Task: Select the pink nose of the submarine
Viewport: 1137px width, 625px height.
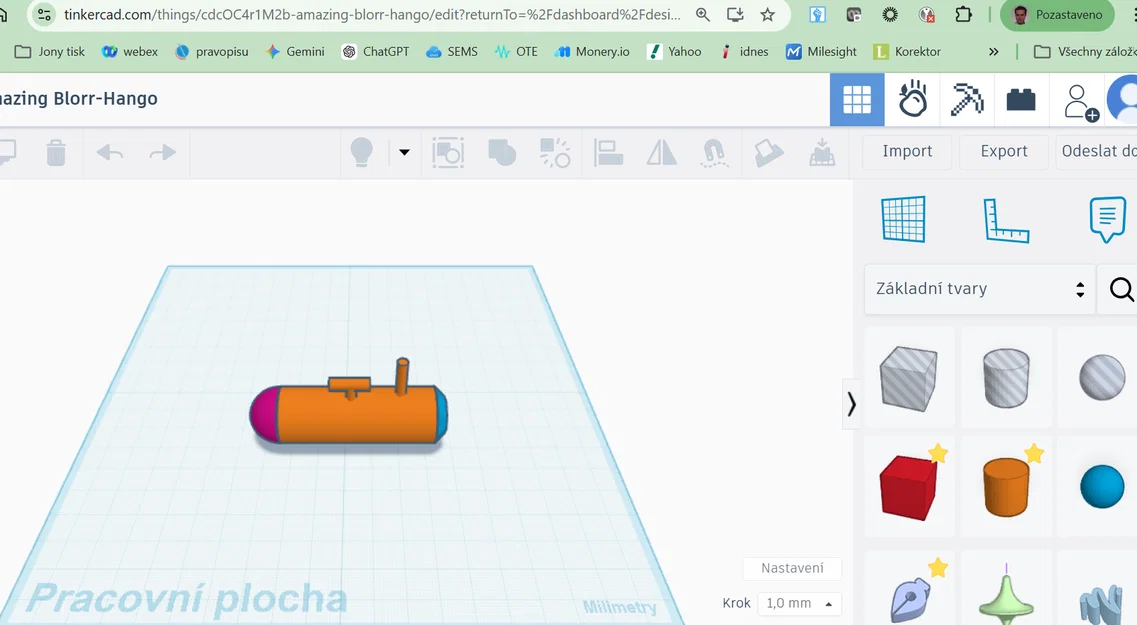Action: (x=265, y=414)
